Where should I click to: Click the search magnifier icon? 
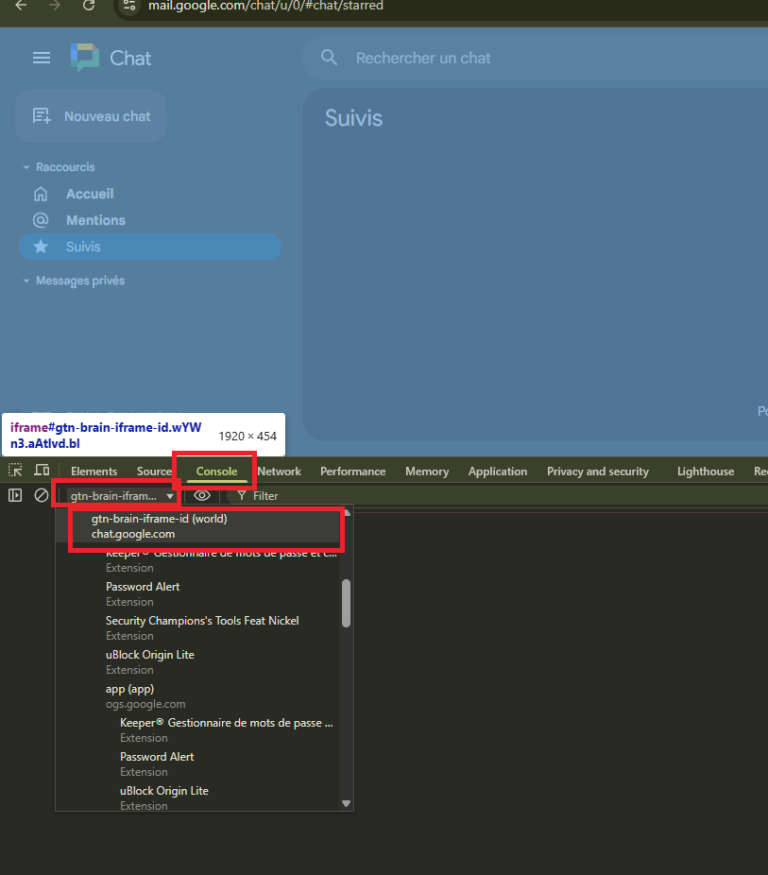(x=329, y=57)
